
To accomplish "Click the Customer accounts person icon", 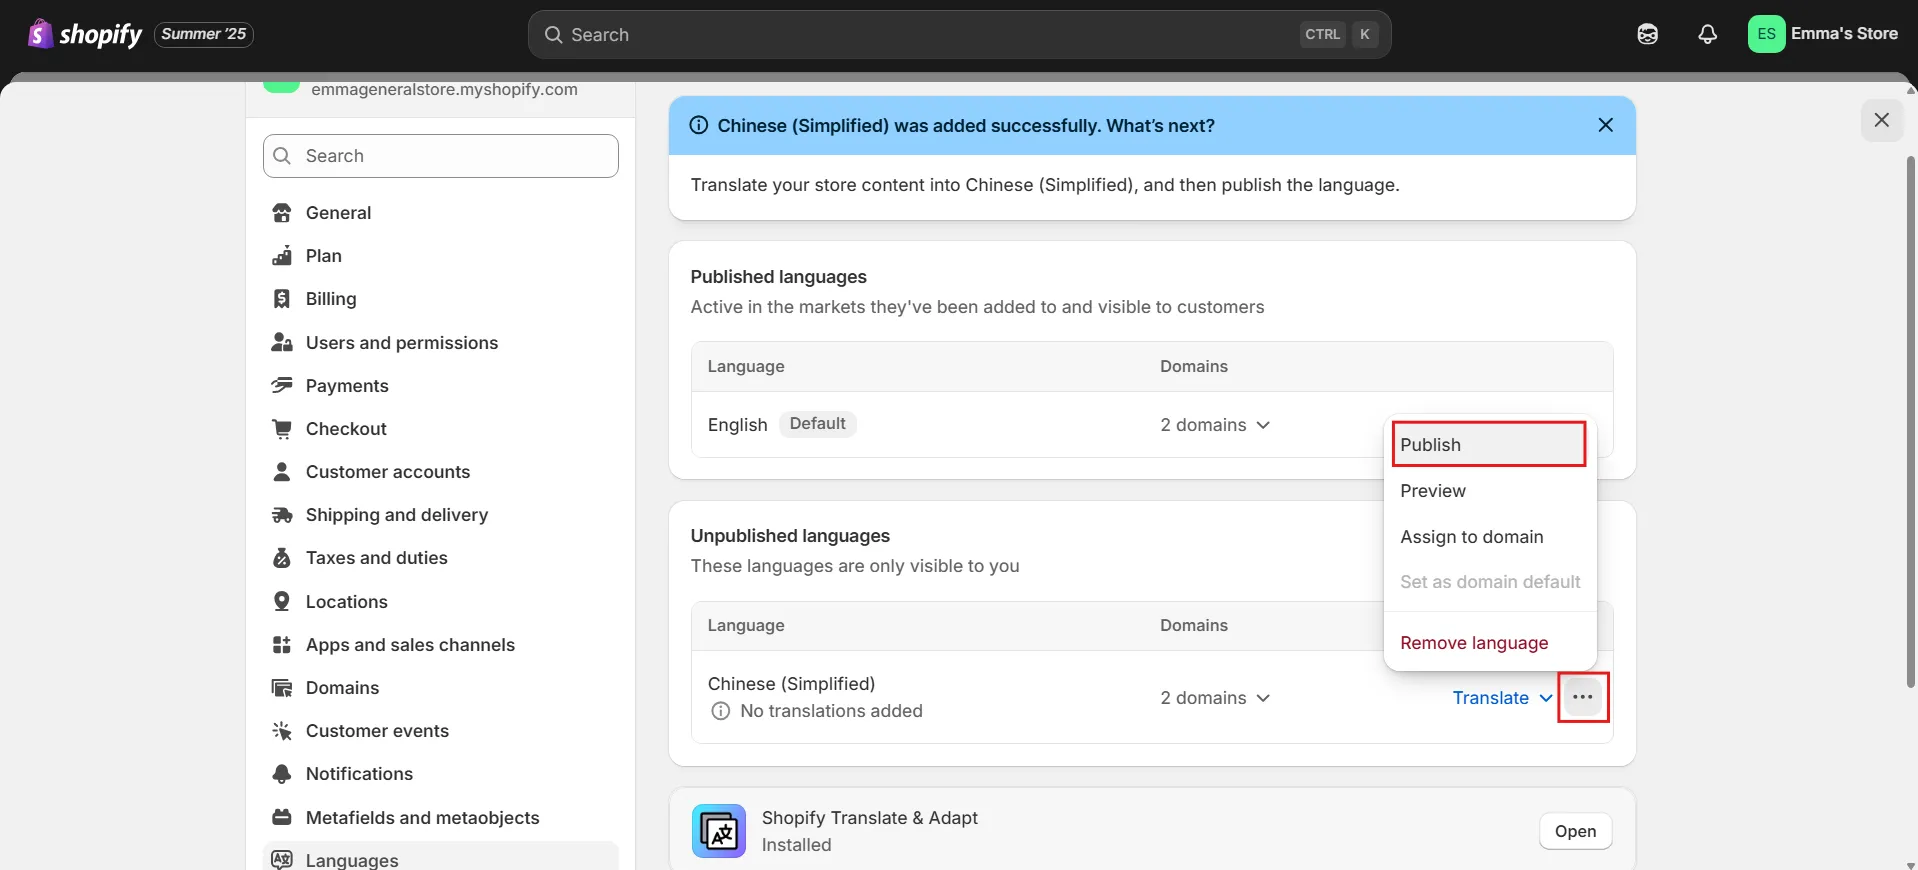I will [x=282, y=472].
